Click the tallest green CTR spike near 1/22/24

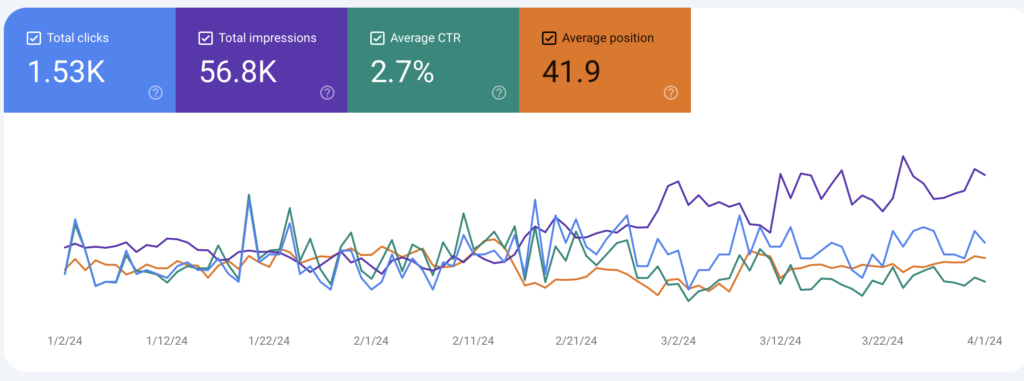[249, 195]
